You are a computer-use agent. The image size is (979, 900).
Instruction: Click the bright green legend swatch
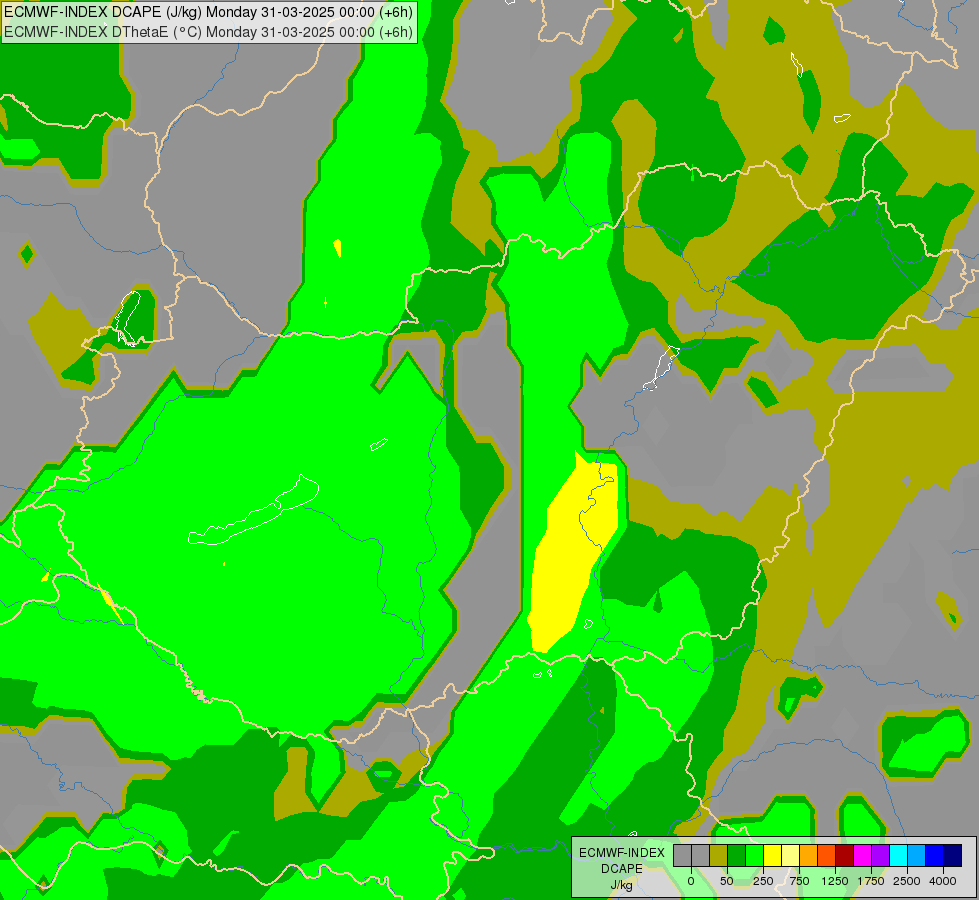pos(754,855)
